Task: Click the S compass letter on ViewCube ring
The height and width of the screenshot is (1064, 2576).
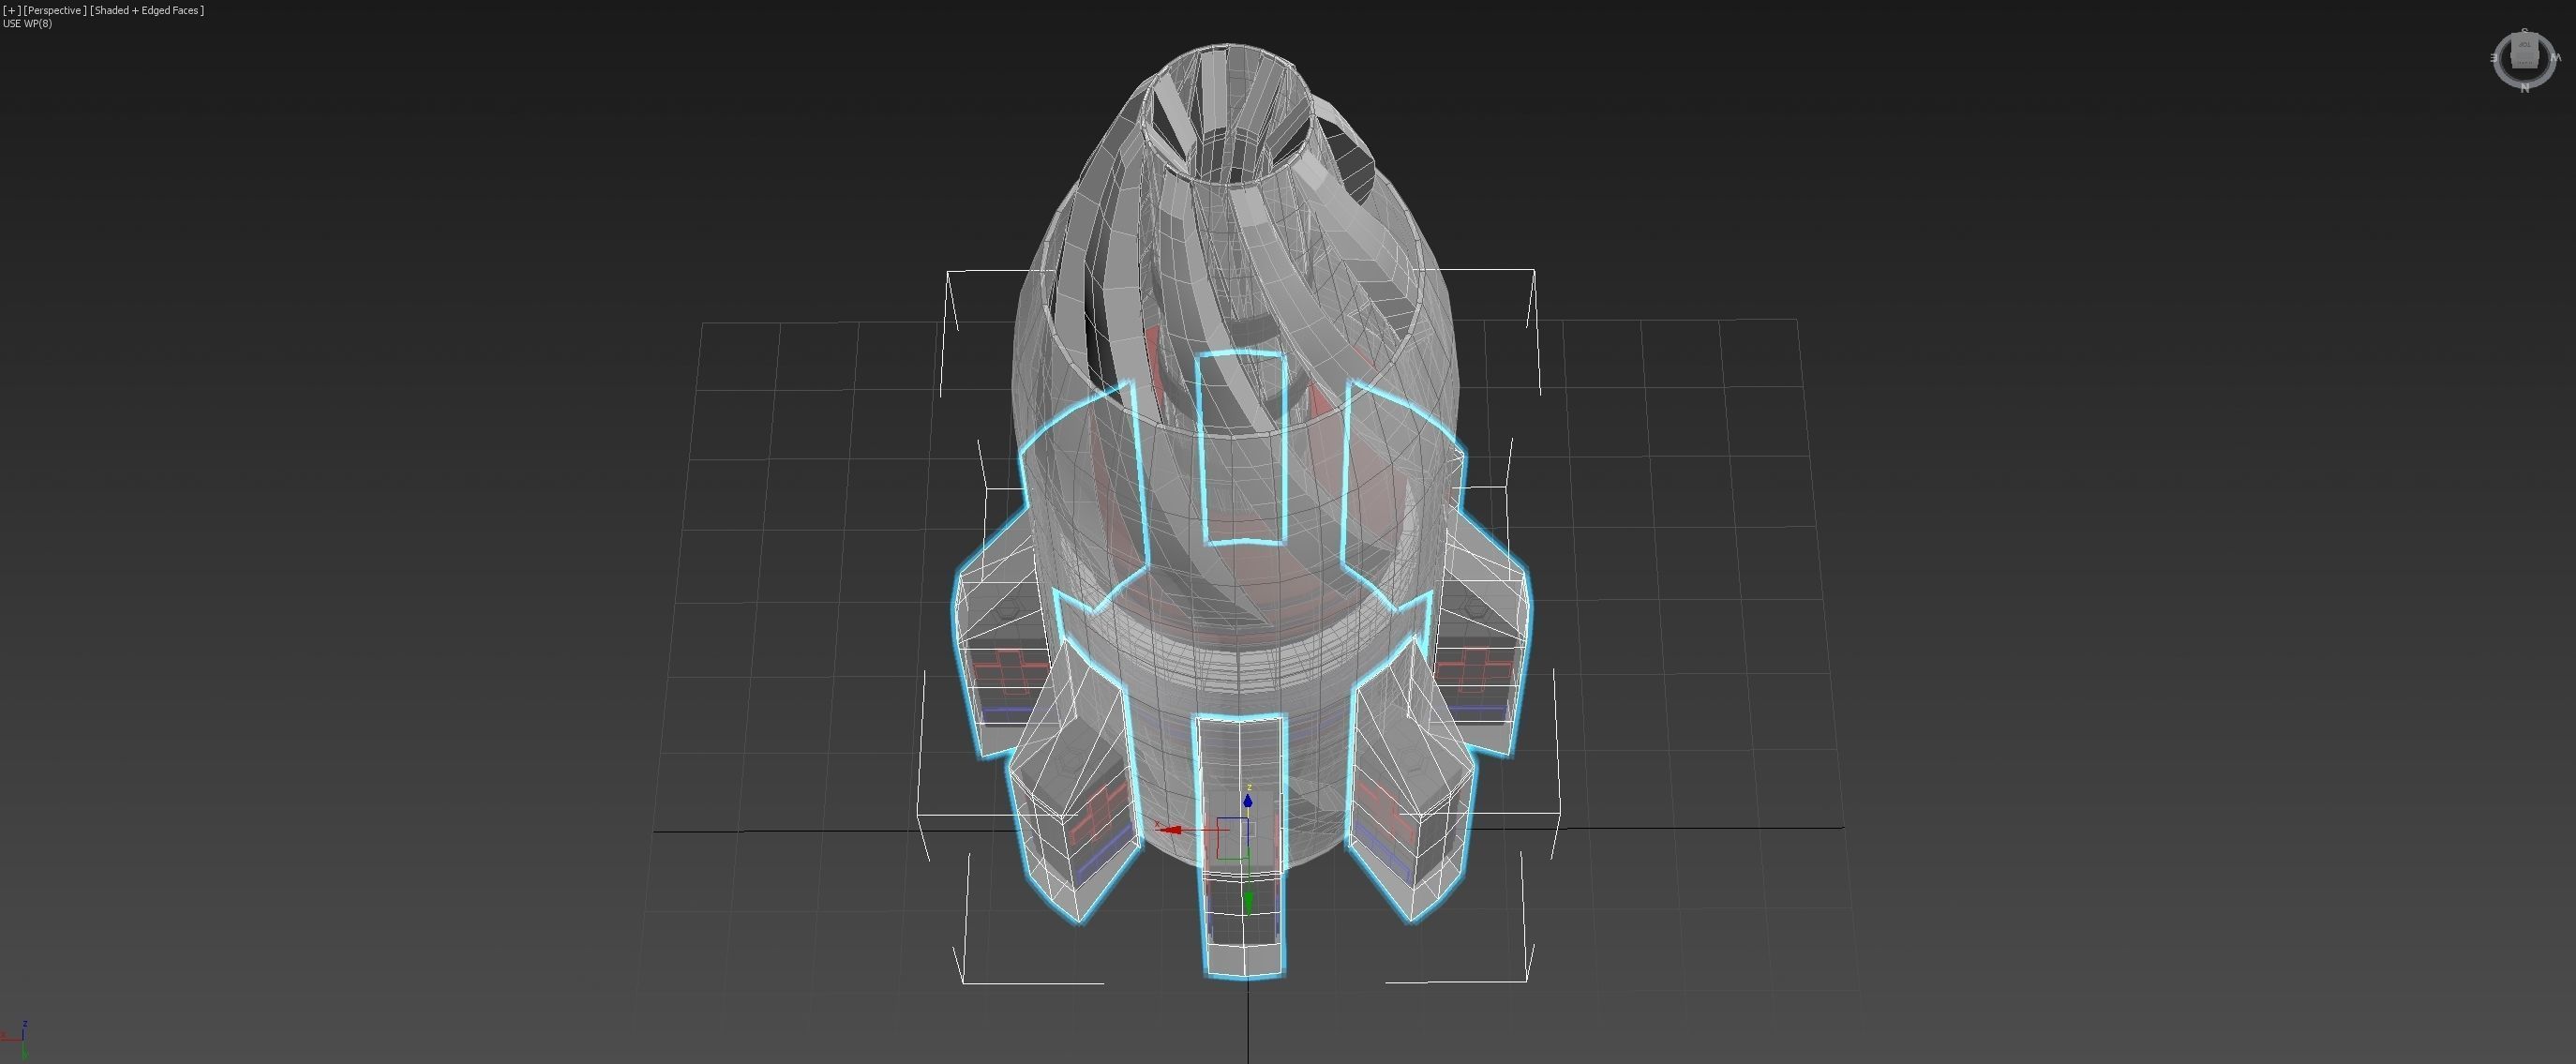Action: (2525, 30)
